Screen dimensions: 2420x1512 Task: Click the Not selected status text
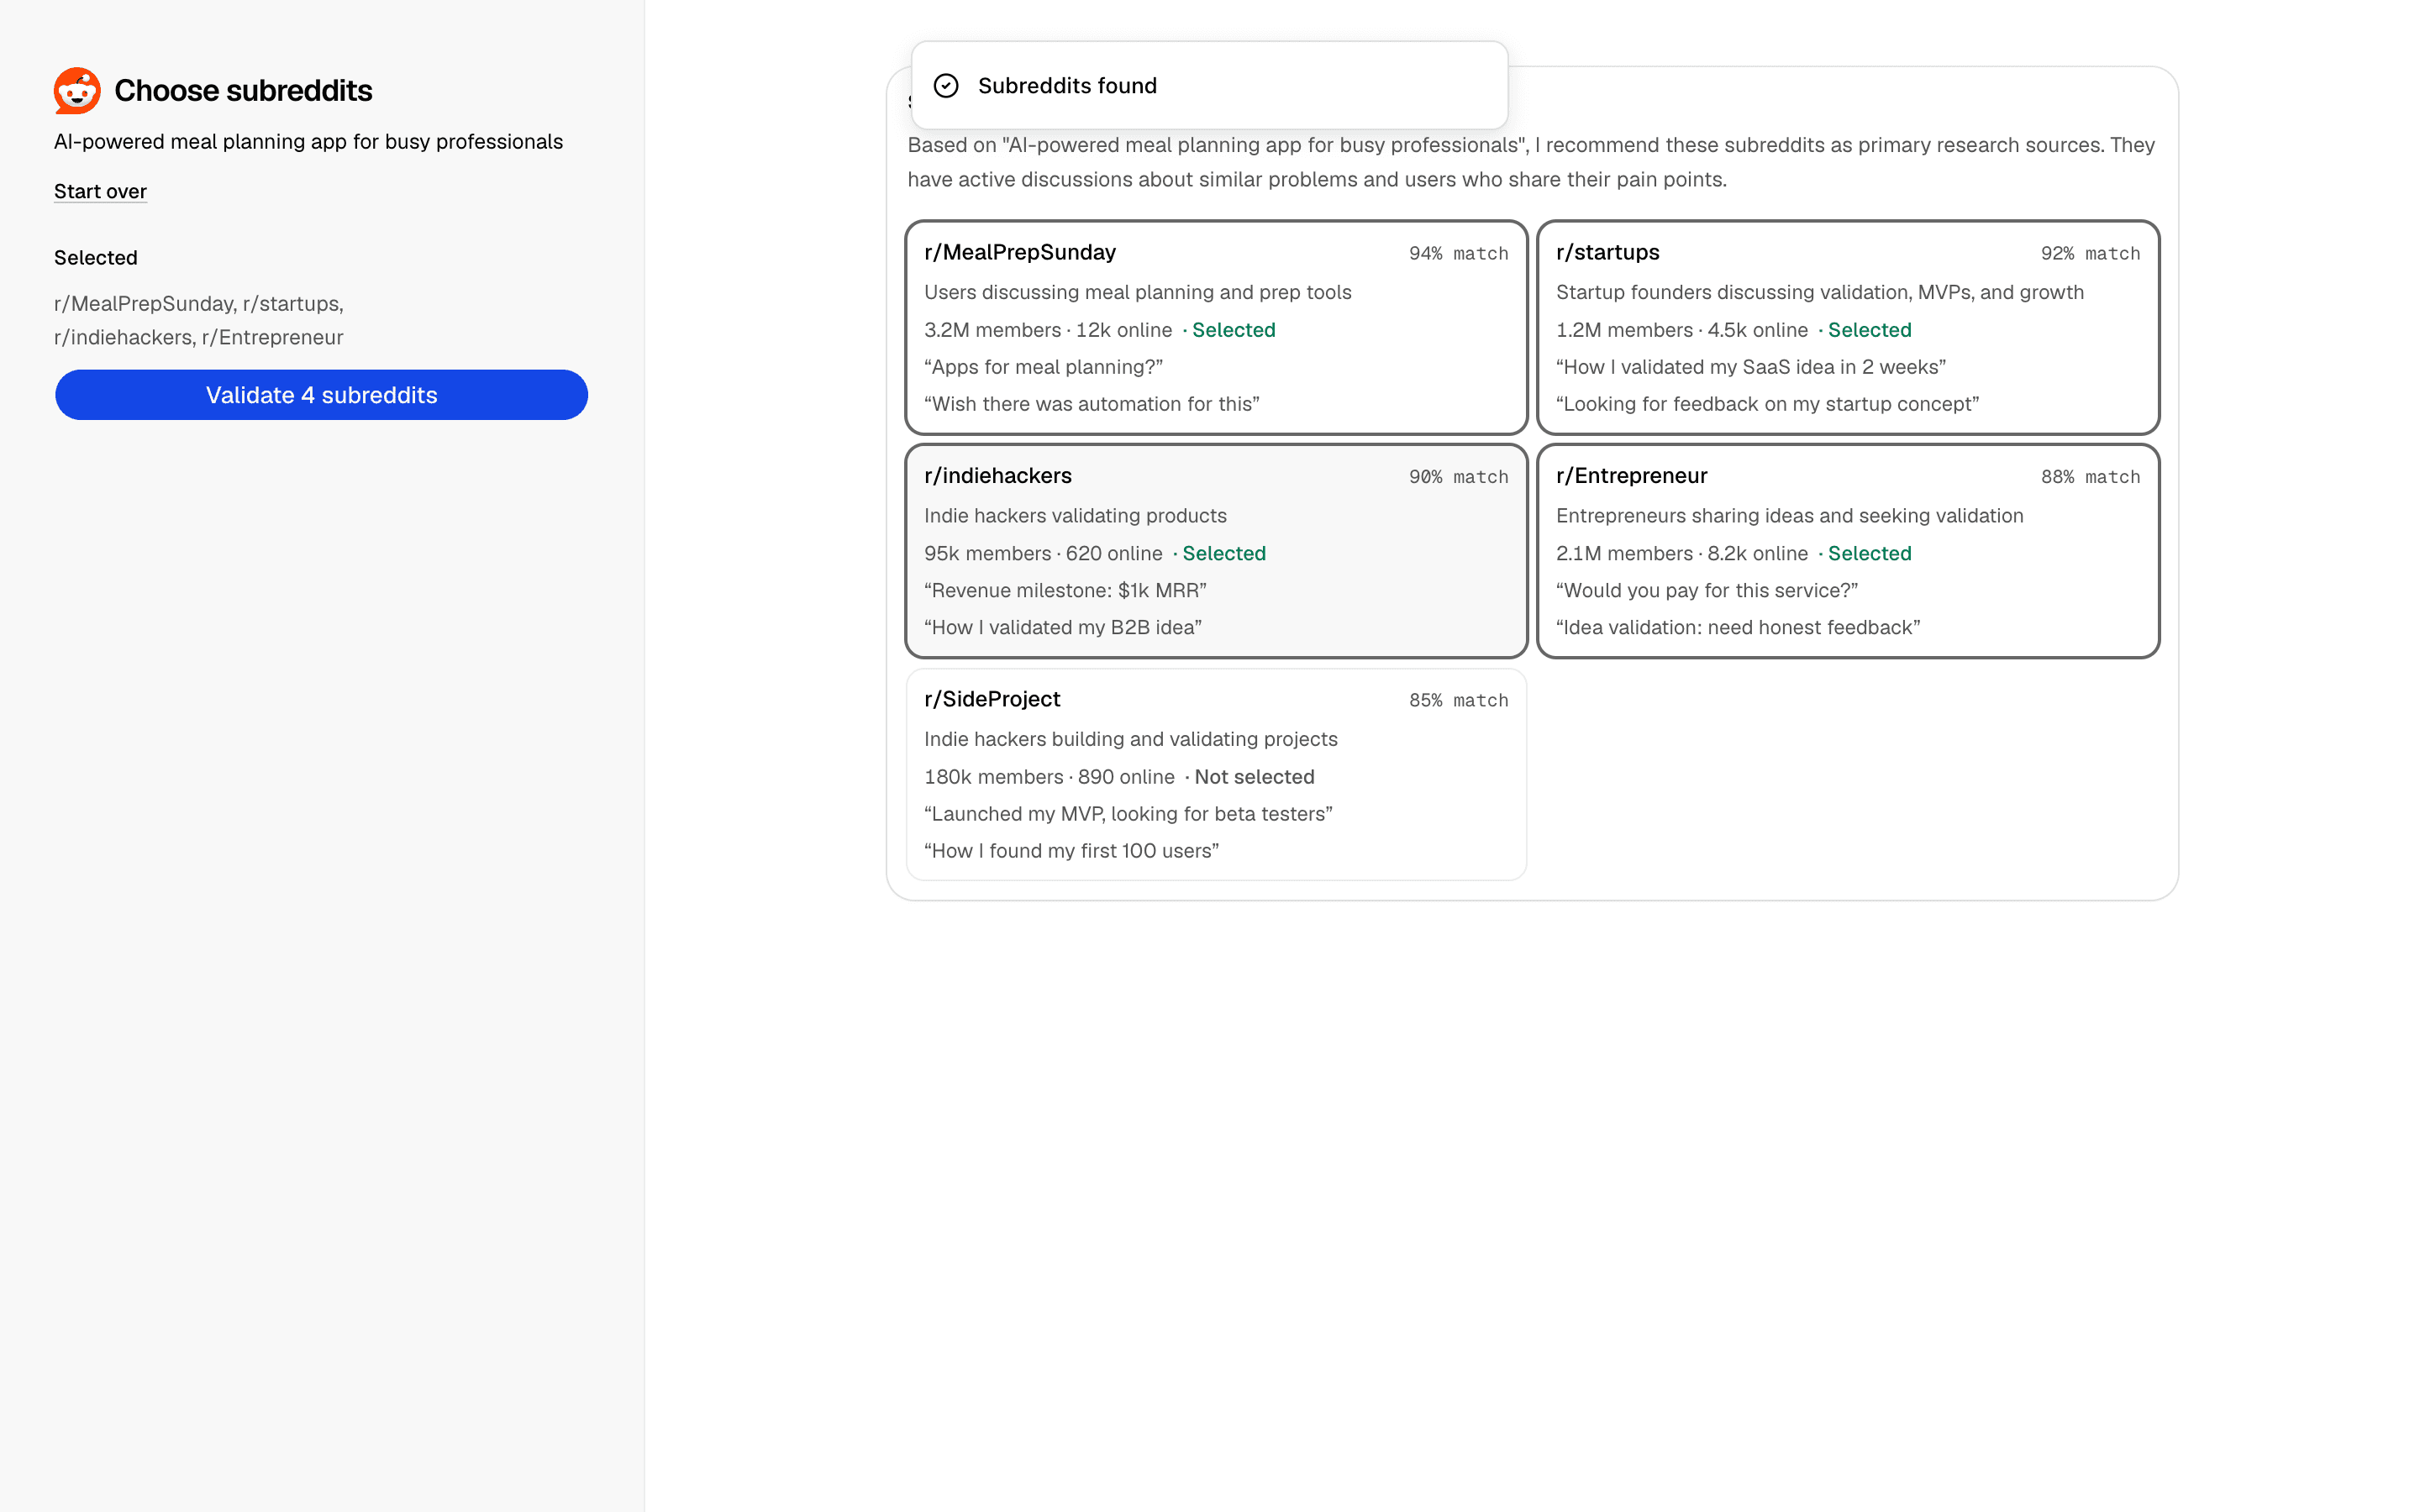pyautogui.click(x=1254, y=777)
